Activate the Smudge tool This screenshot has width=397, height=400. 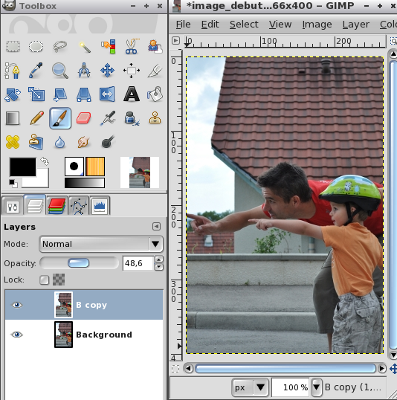[84, 142]
